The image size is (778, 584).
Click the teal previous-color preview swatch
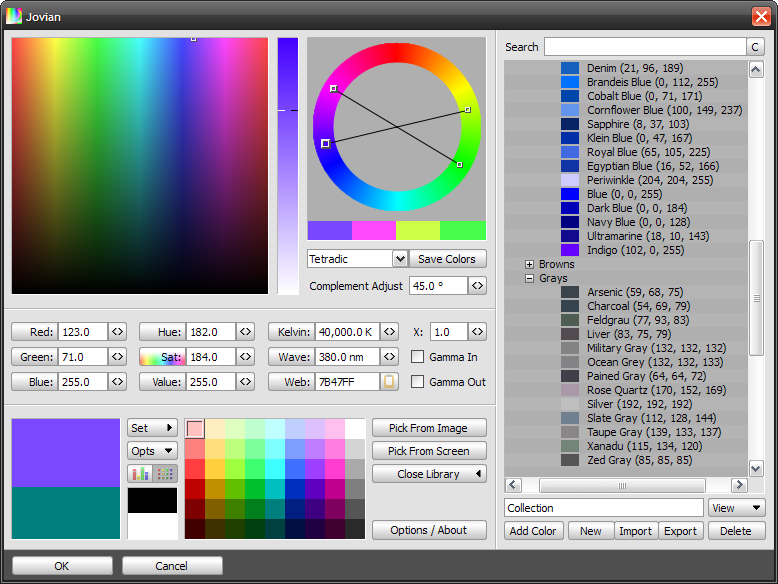coord(66,513)
